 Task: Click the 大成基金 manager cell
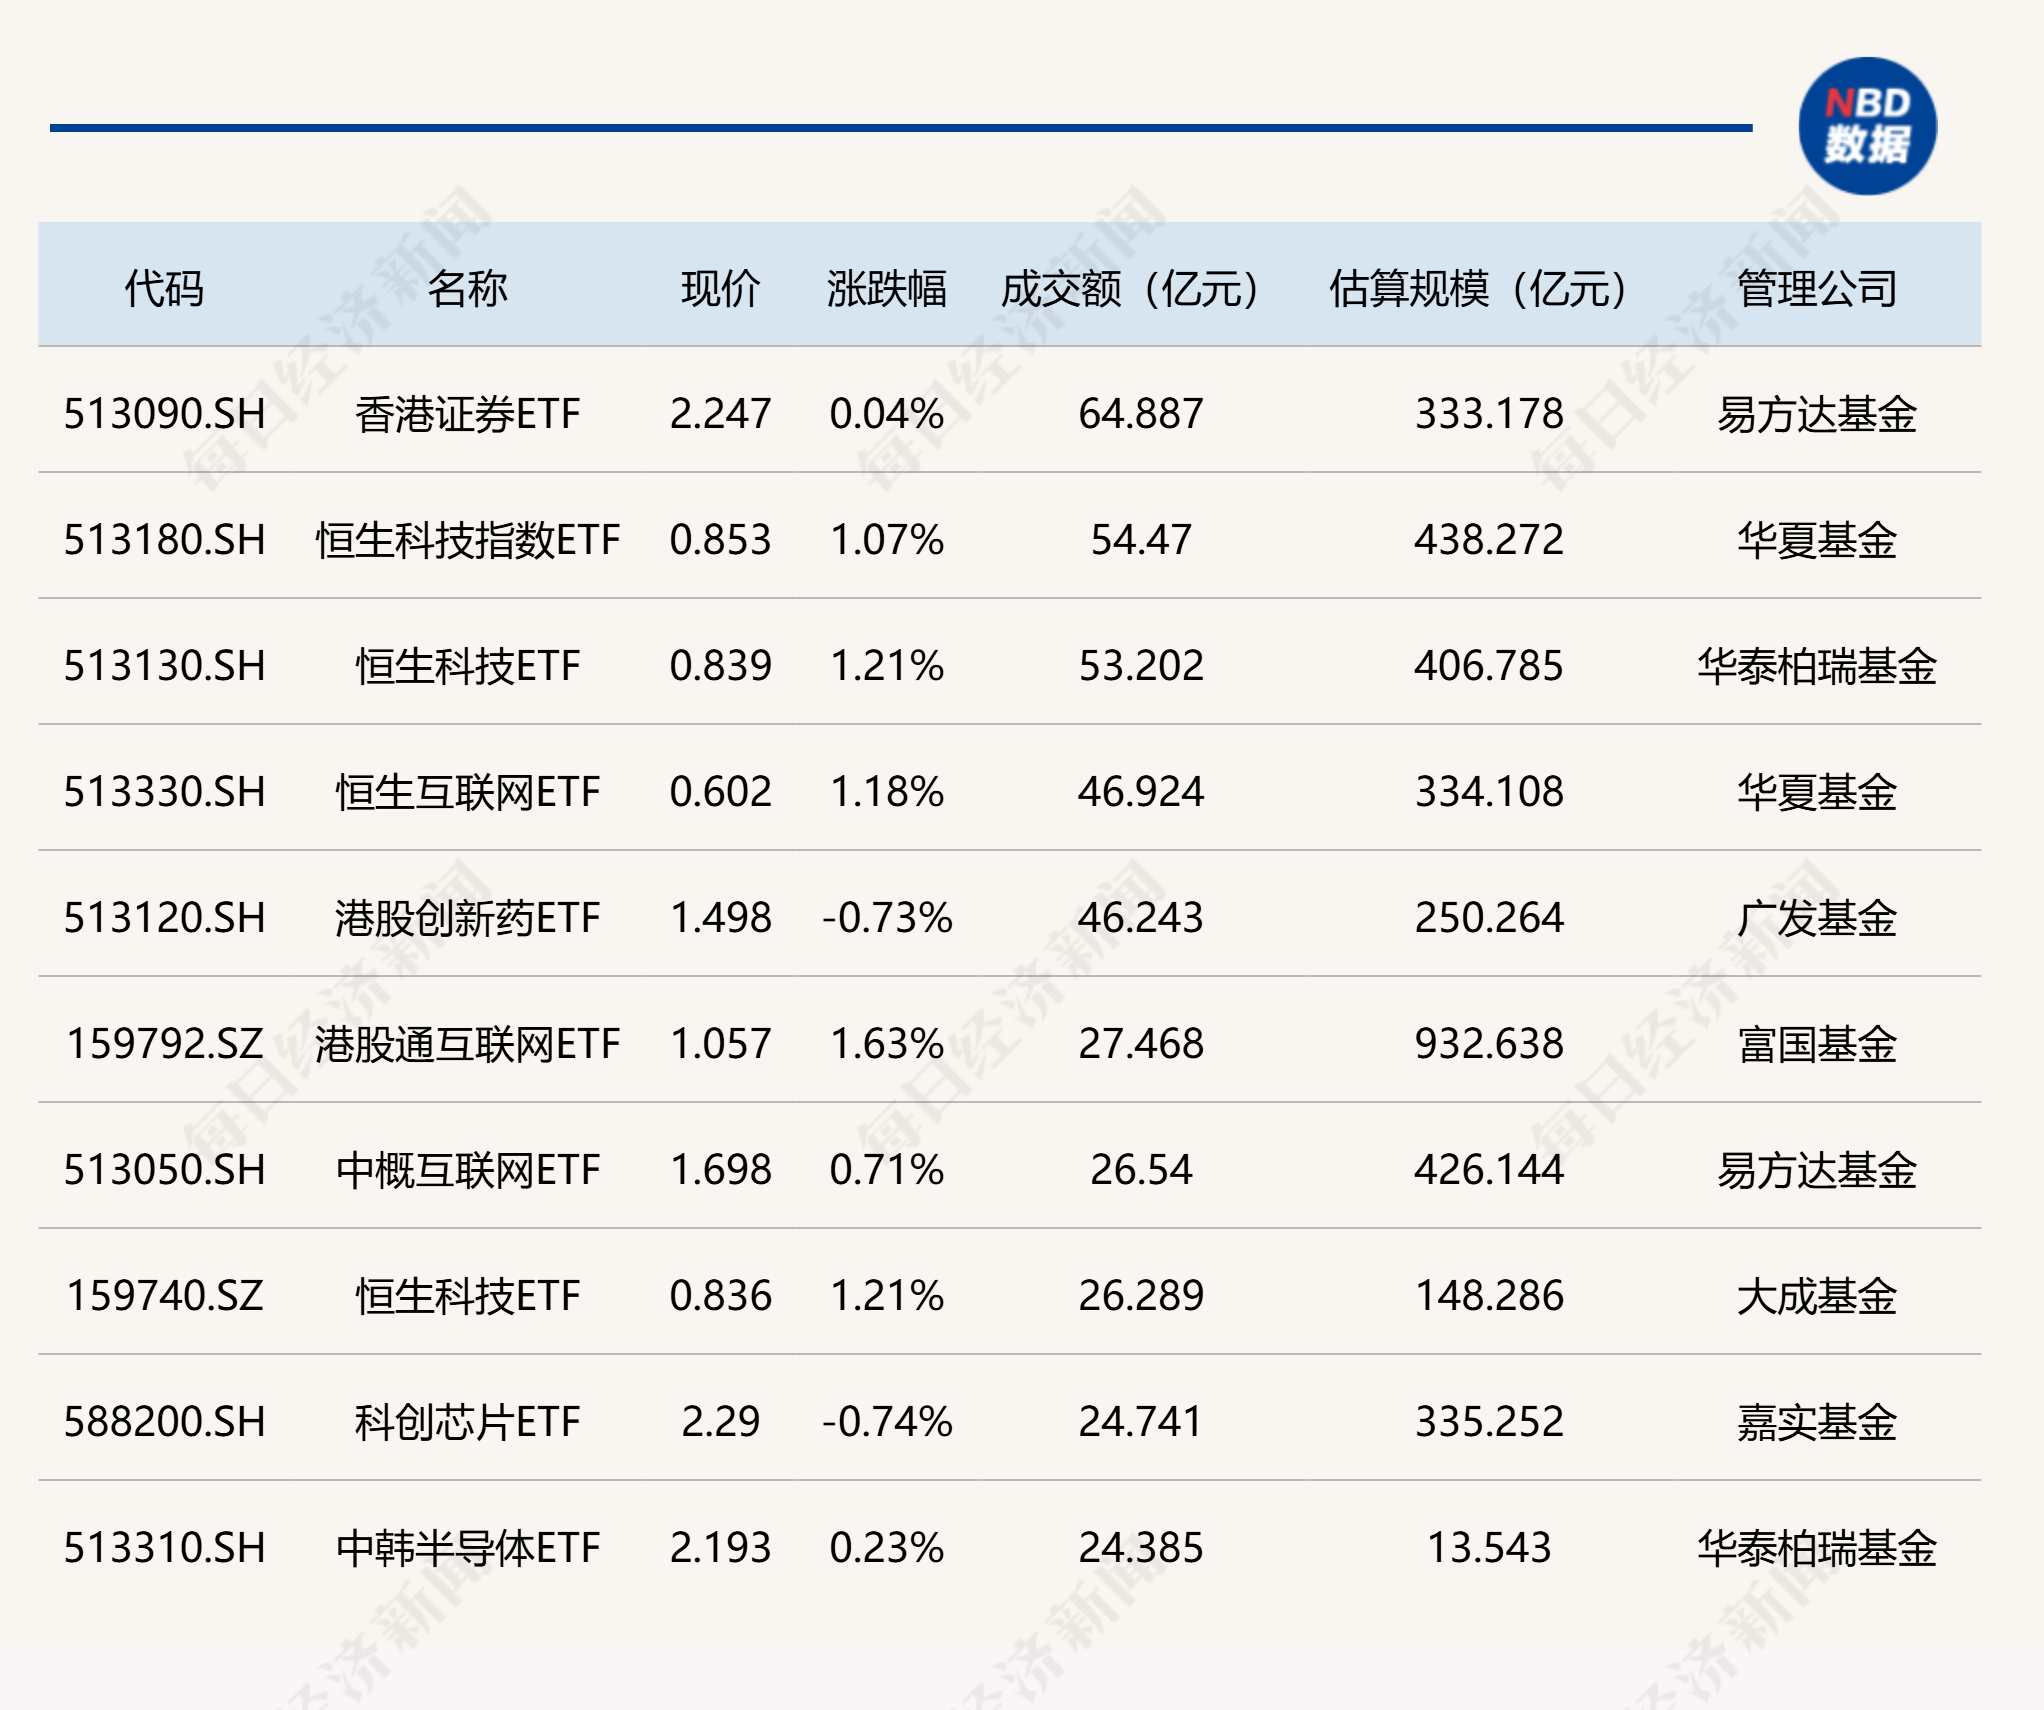1816,1296
